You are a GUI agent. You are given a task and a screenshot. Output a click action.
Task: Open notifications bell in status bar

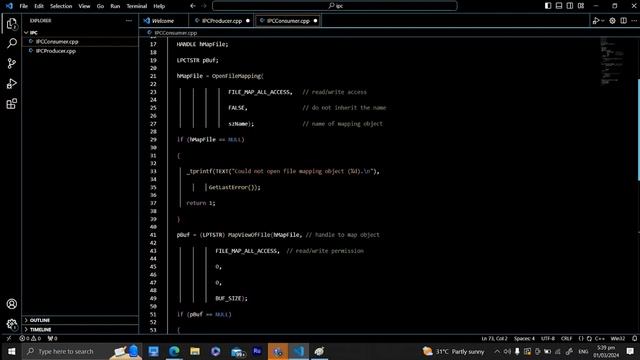pyautogui.click(x=634, y=338)
